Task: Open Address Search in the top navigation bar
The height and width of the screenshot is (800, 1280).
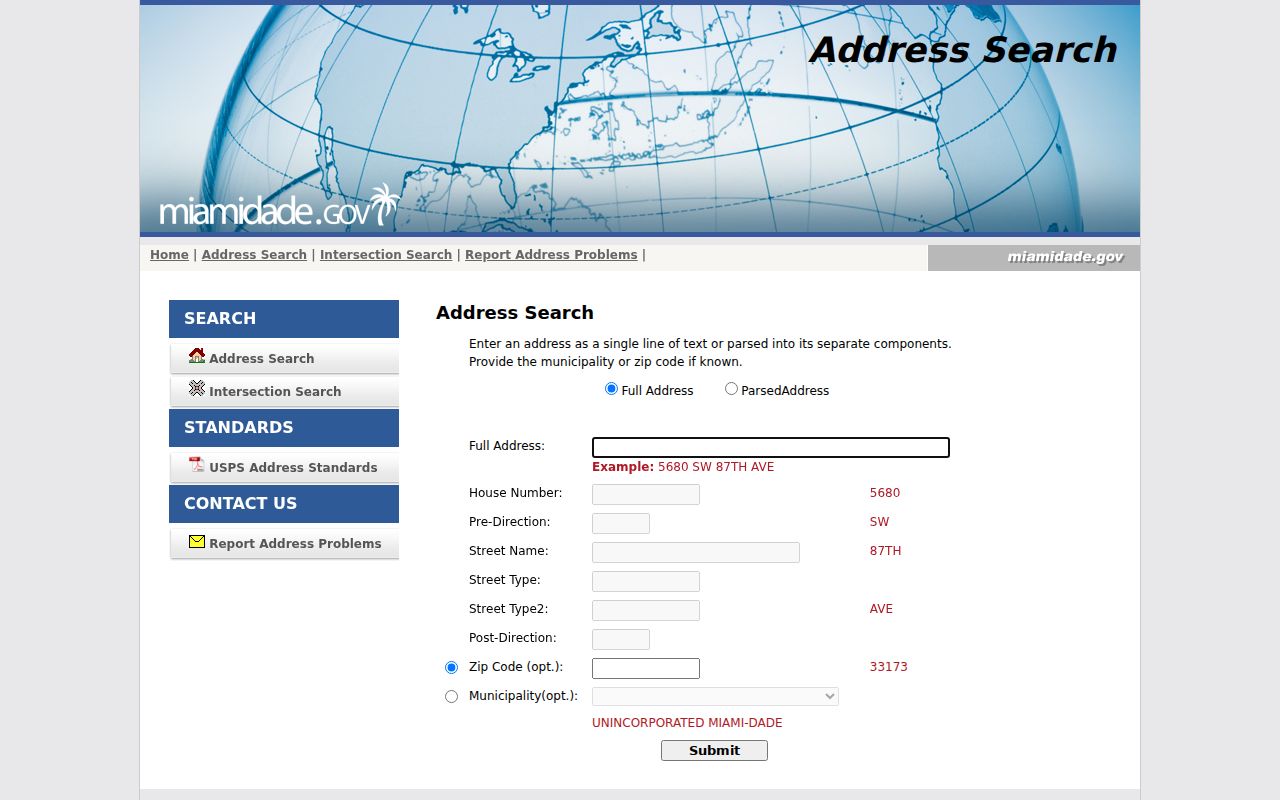Action: coord(254,255)
